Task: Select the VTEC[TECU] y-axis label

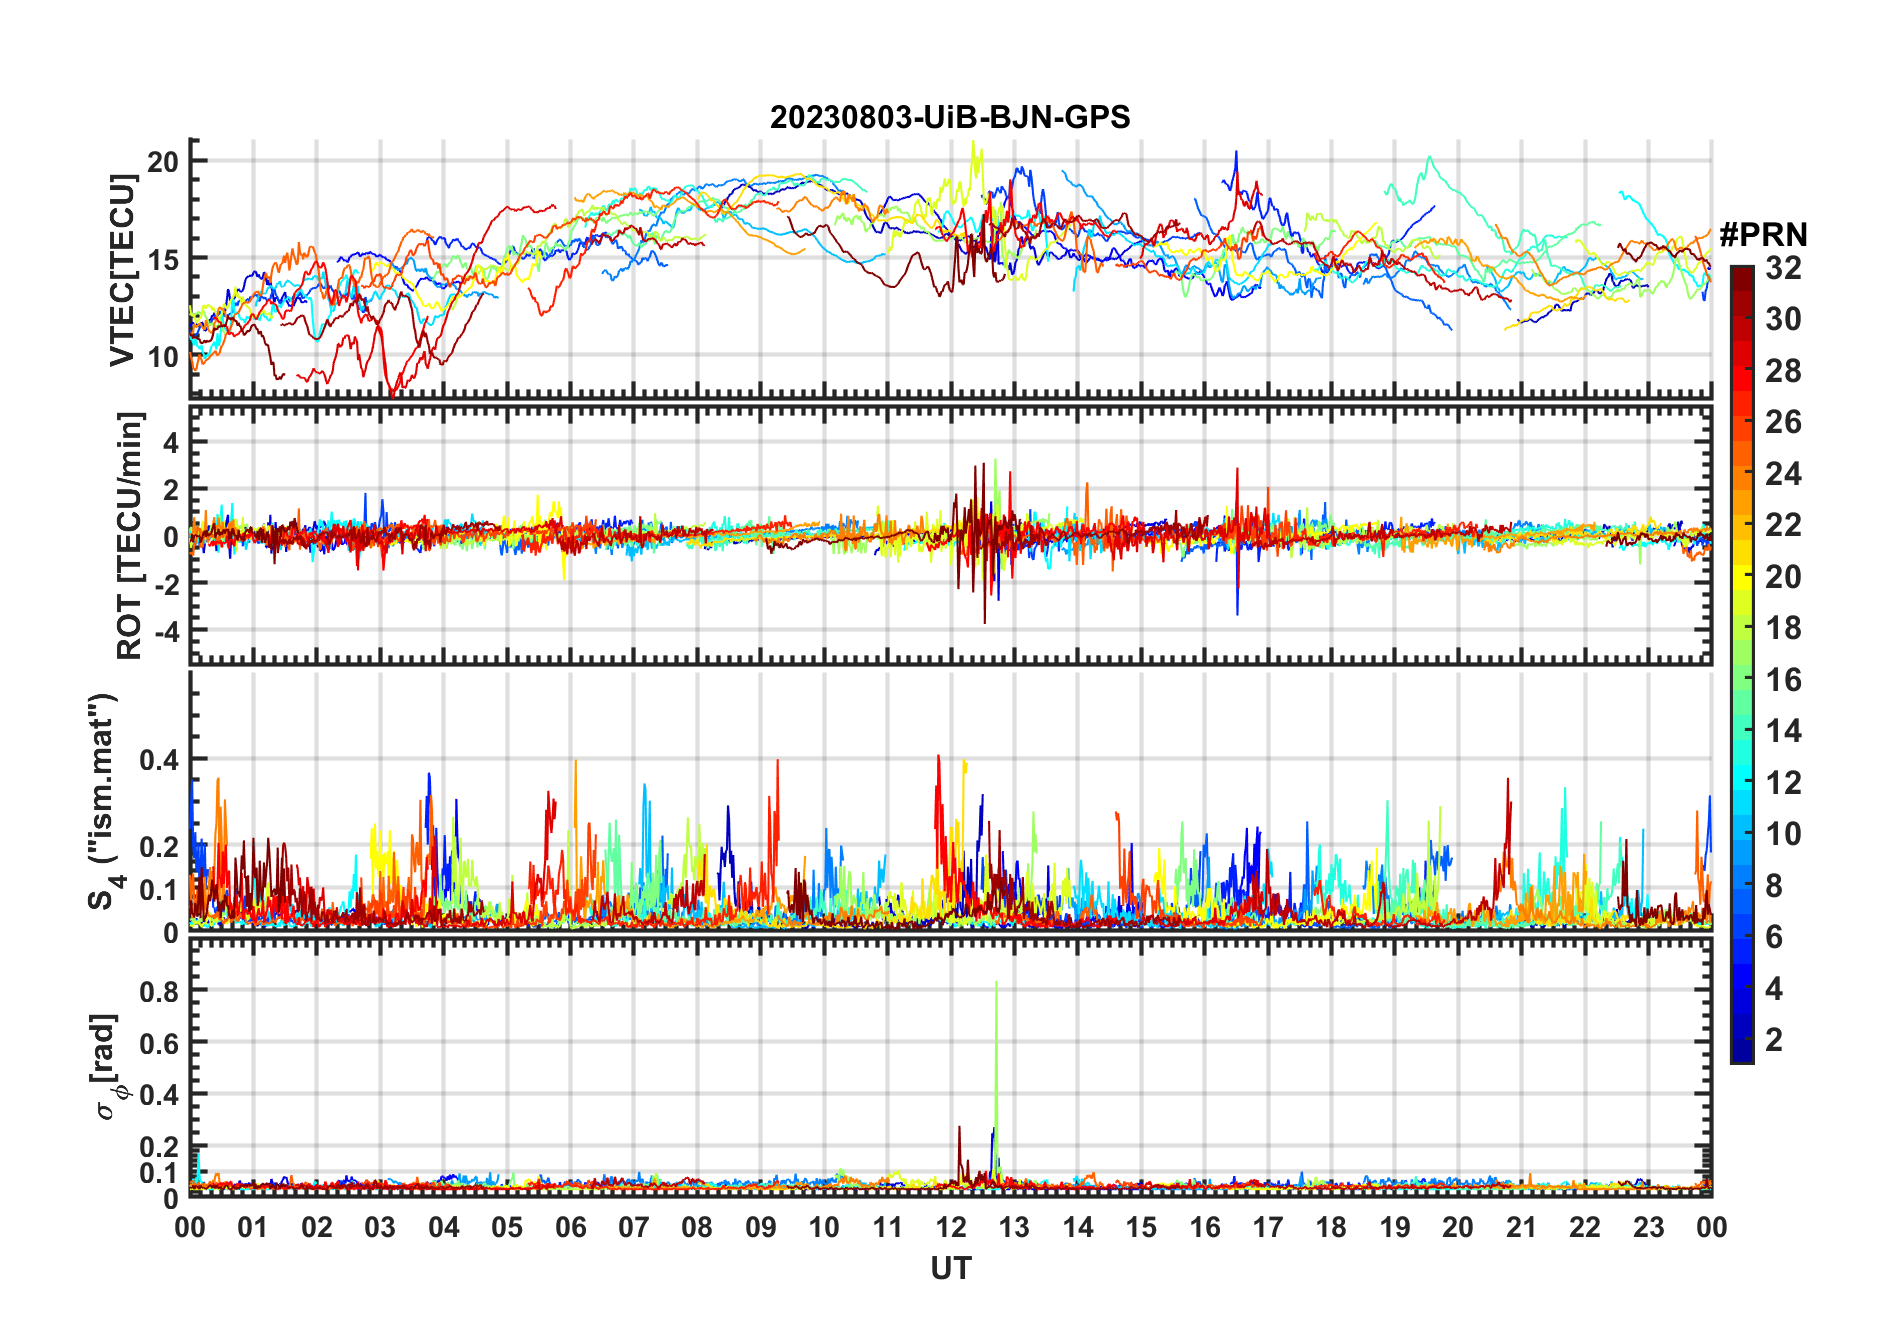Action: coord(122,270)
